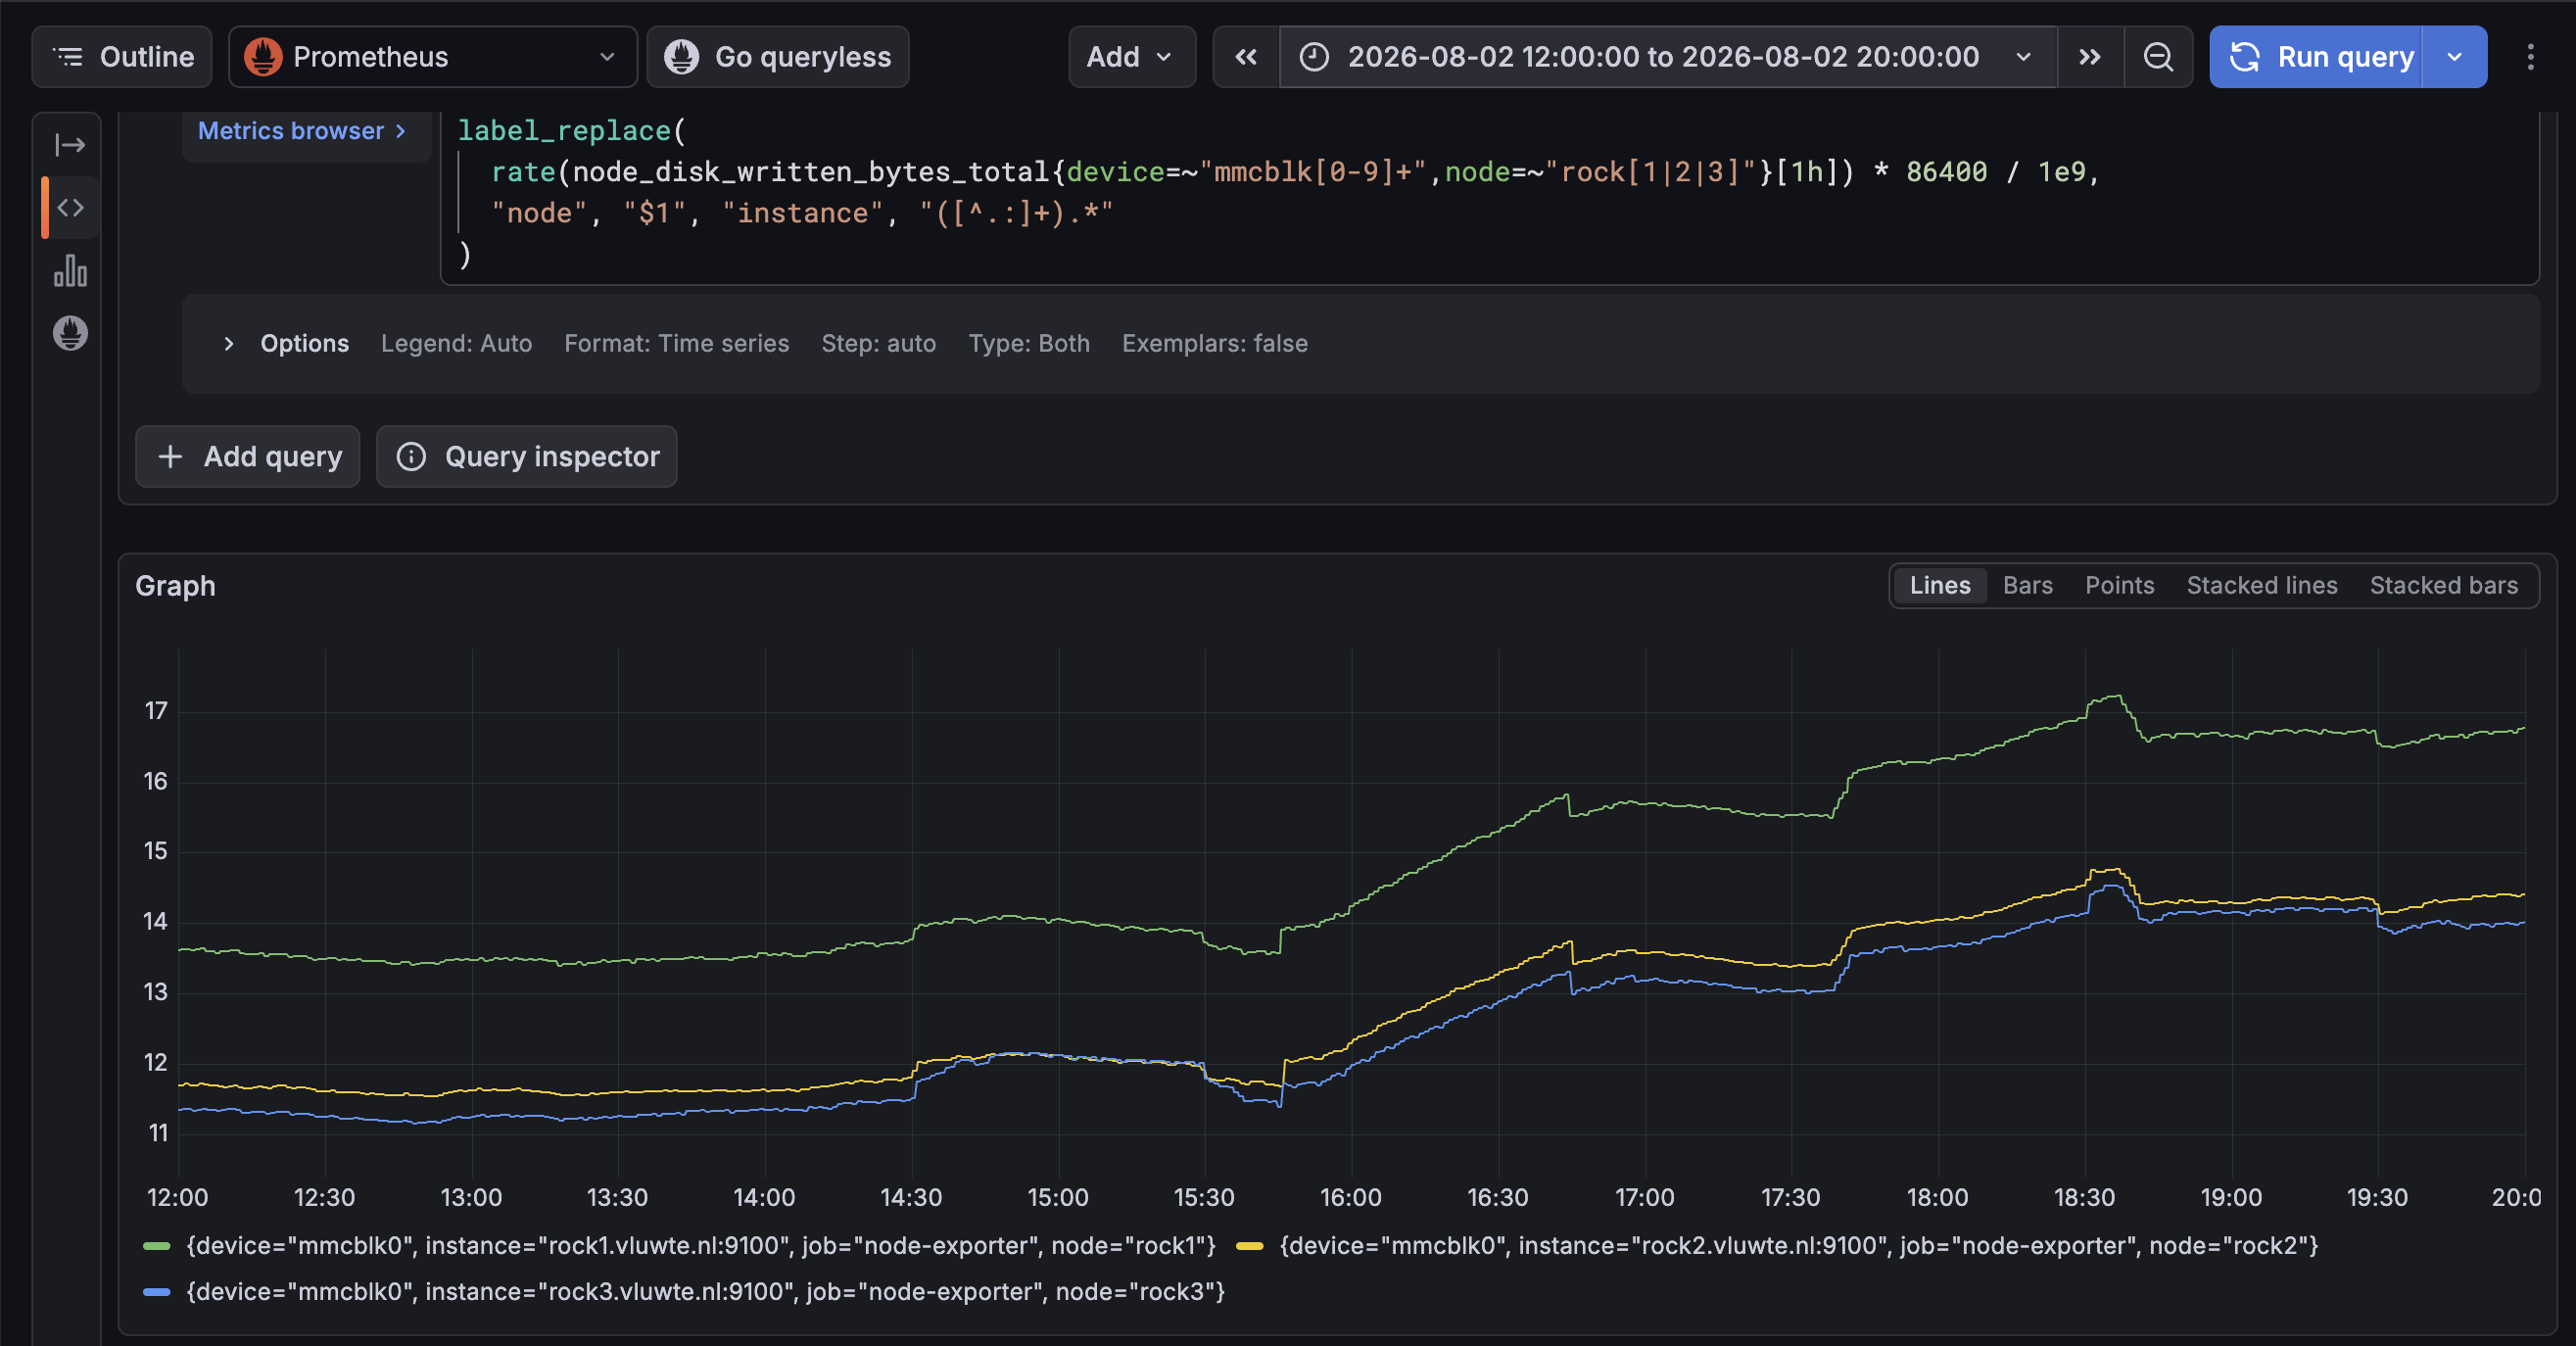This screenshot has width=2576, height=1346.
Task: Click the clock icon in time picker
Action: coord(1313,57)
